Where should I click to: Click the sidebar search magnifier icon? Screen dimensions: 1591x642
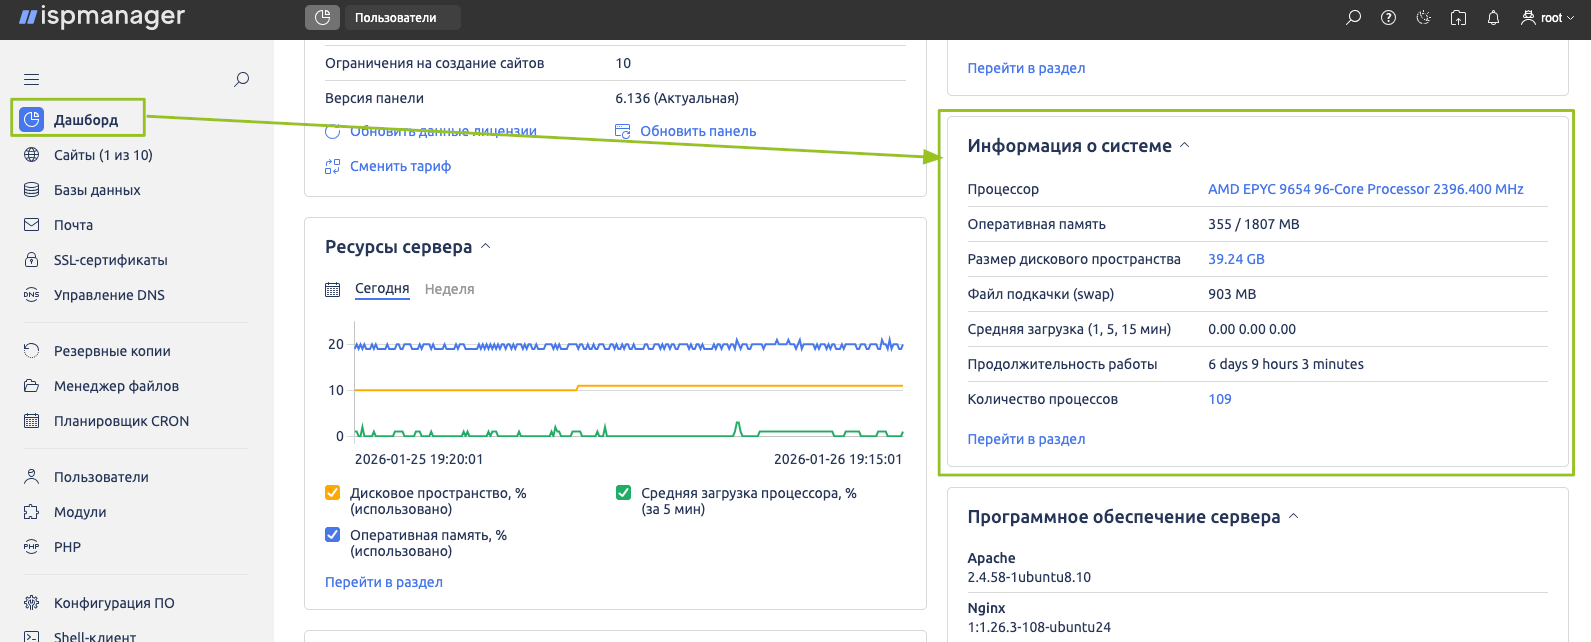pos(241,79)
